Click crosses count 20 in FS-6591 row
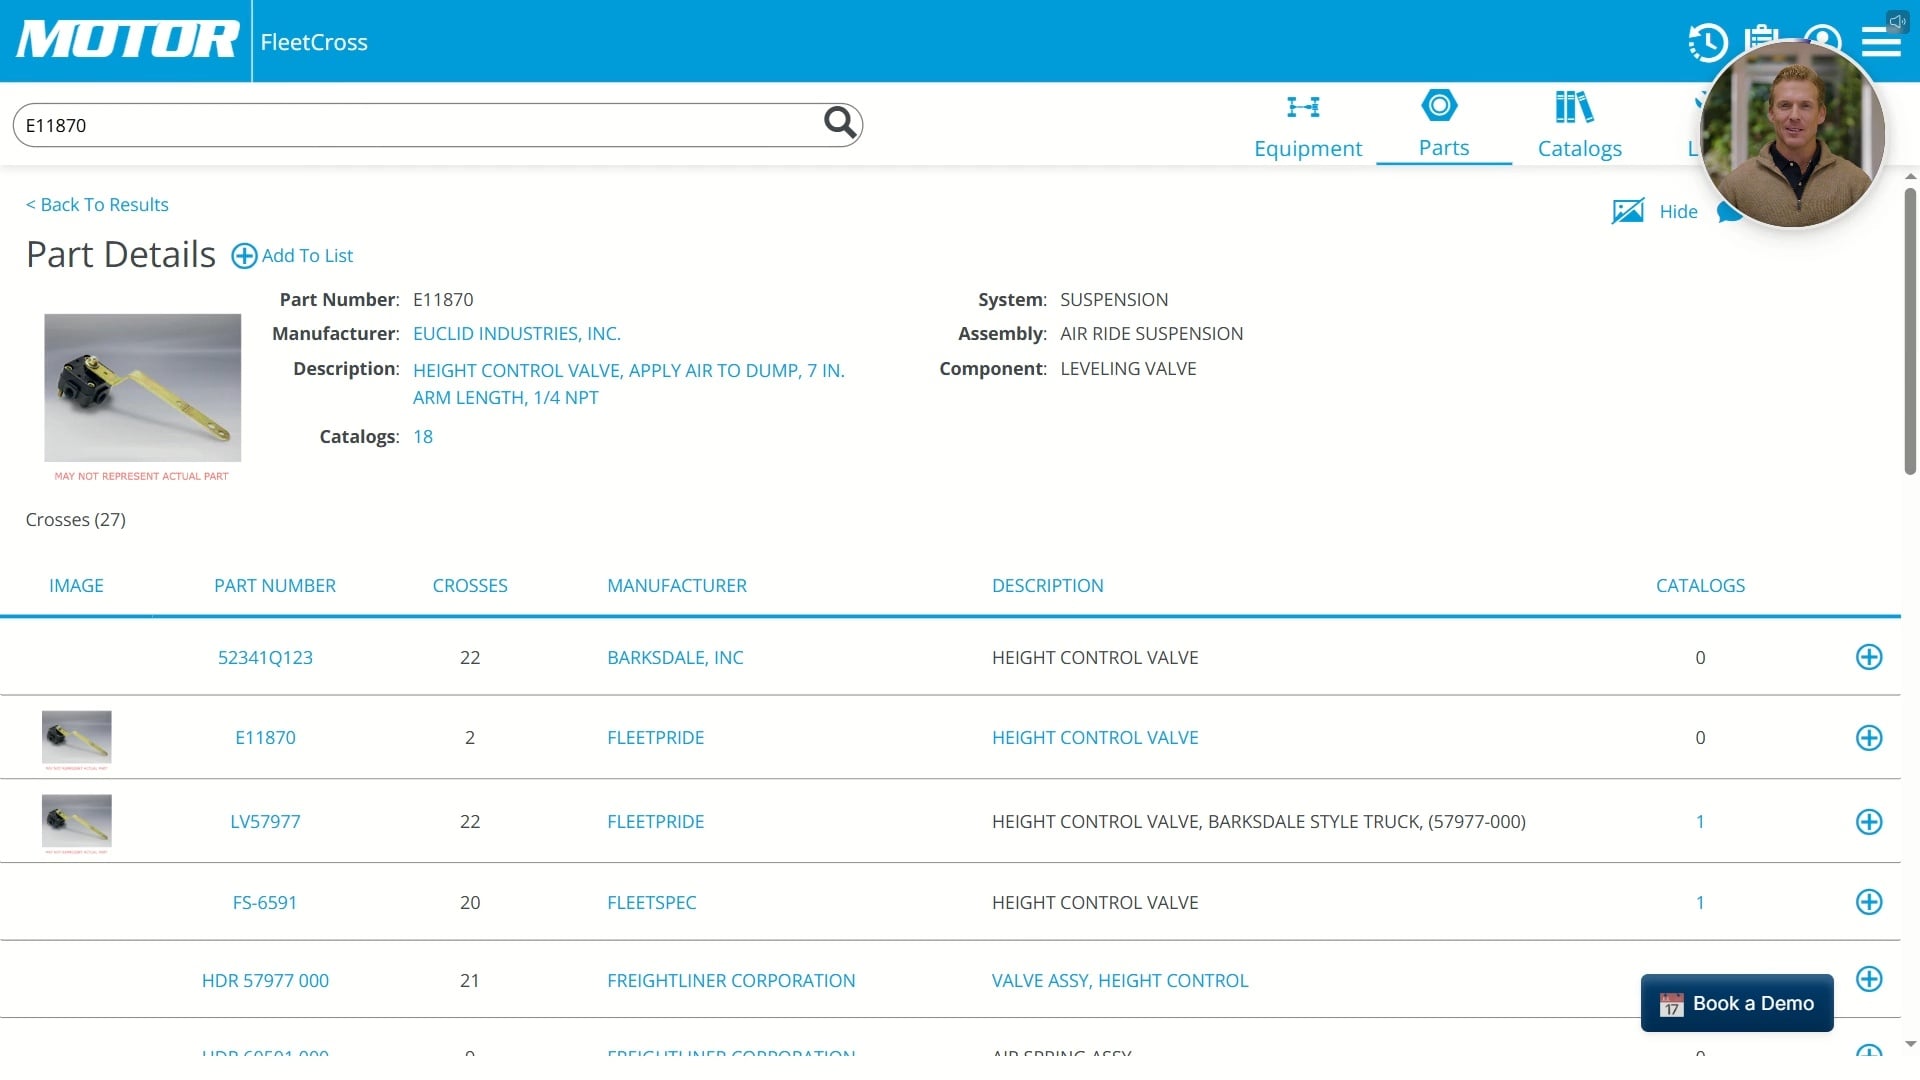1920x1080 pixels. [x=470, y=903]
